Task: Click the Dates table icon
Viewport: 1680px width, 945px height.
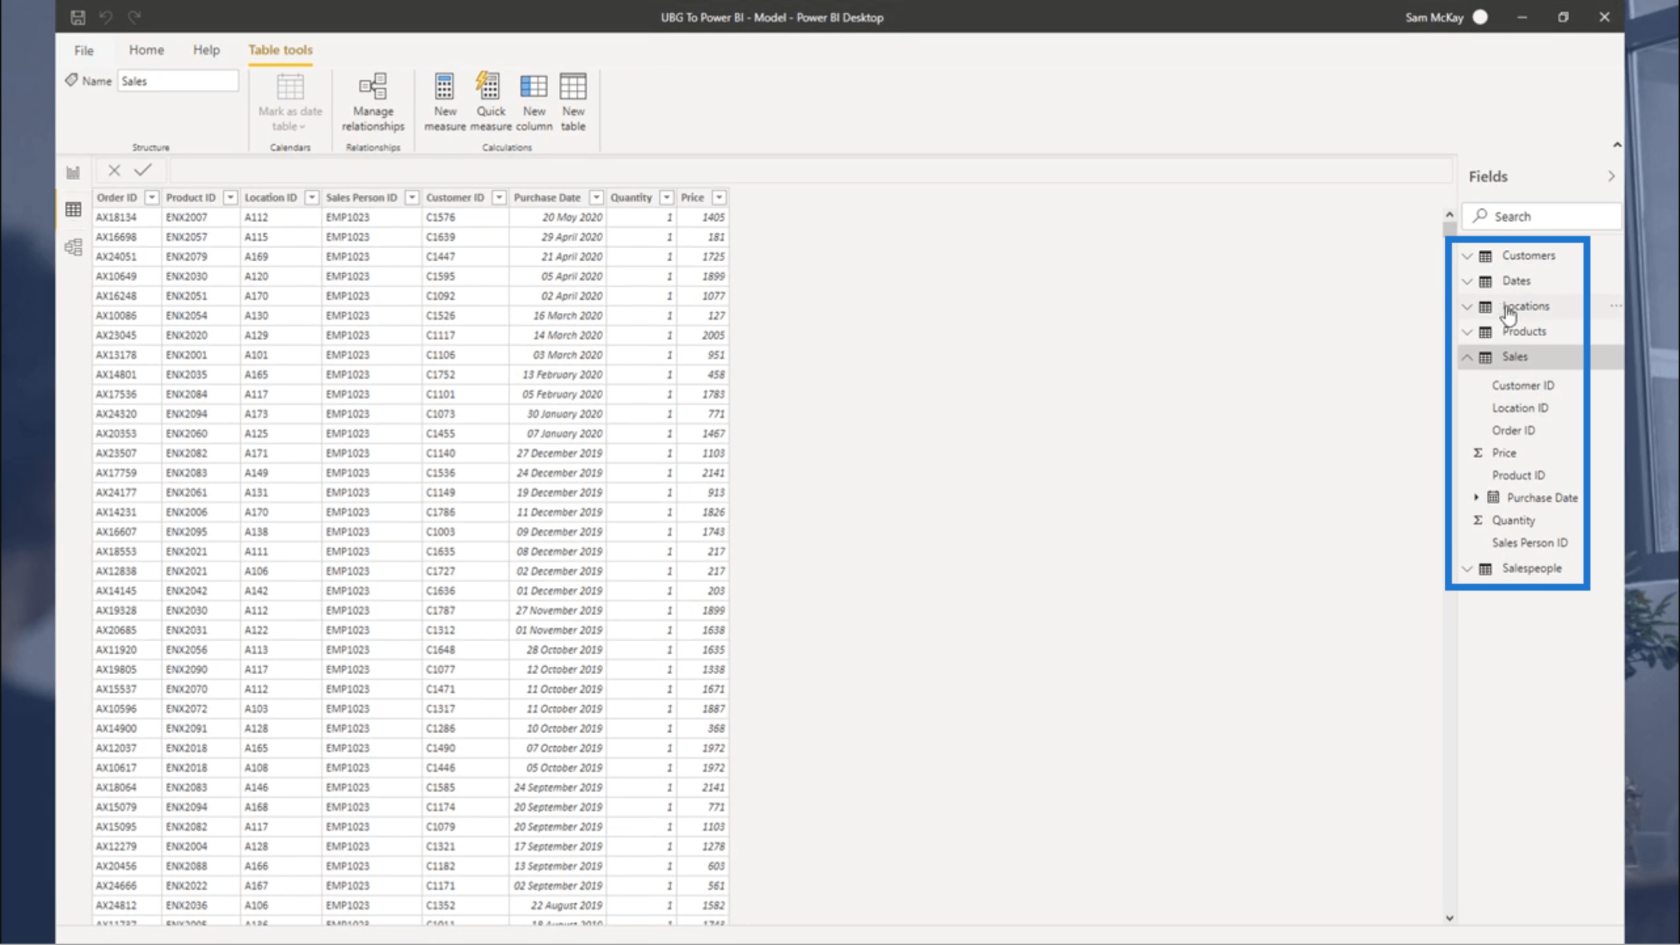Action: pyautogui.click(x=1486, y=281)
